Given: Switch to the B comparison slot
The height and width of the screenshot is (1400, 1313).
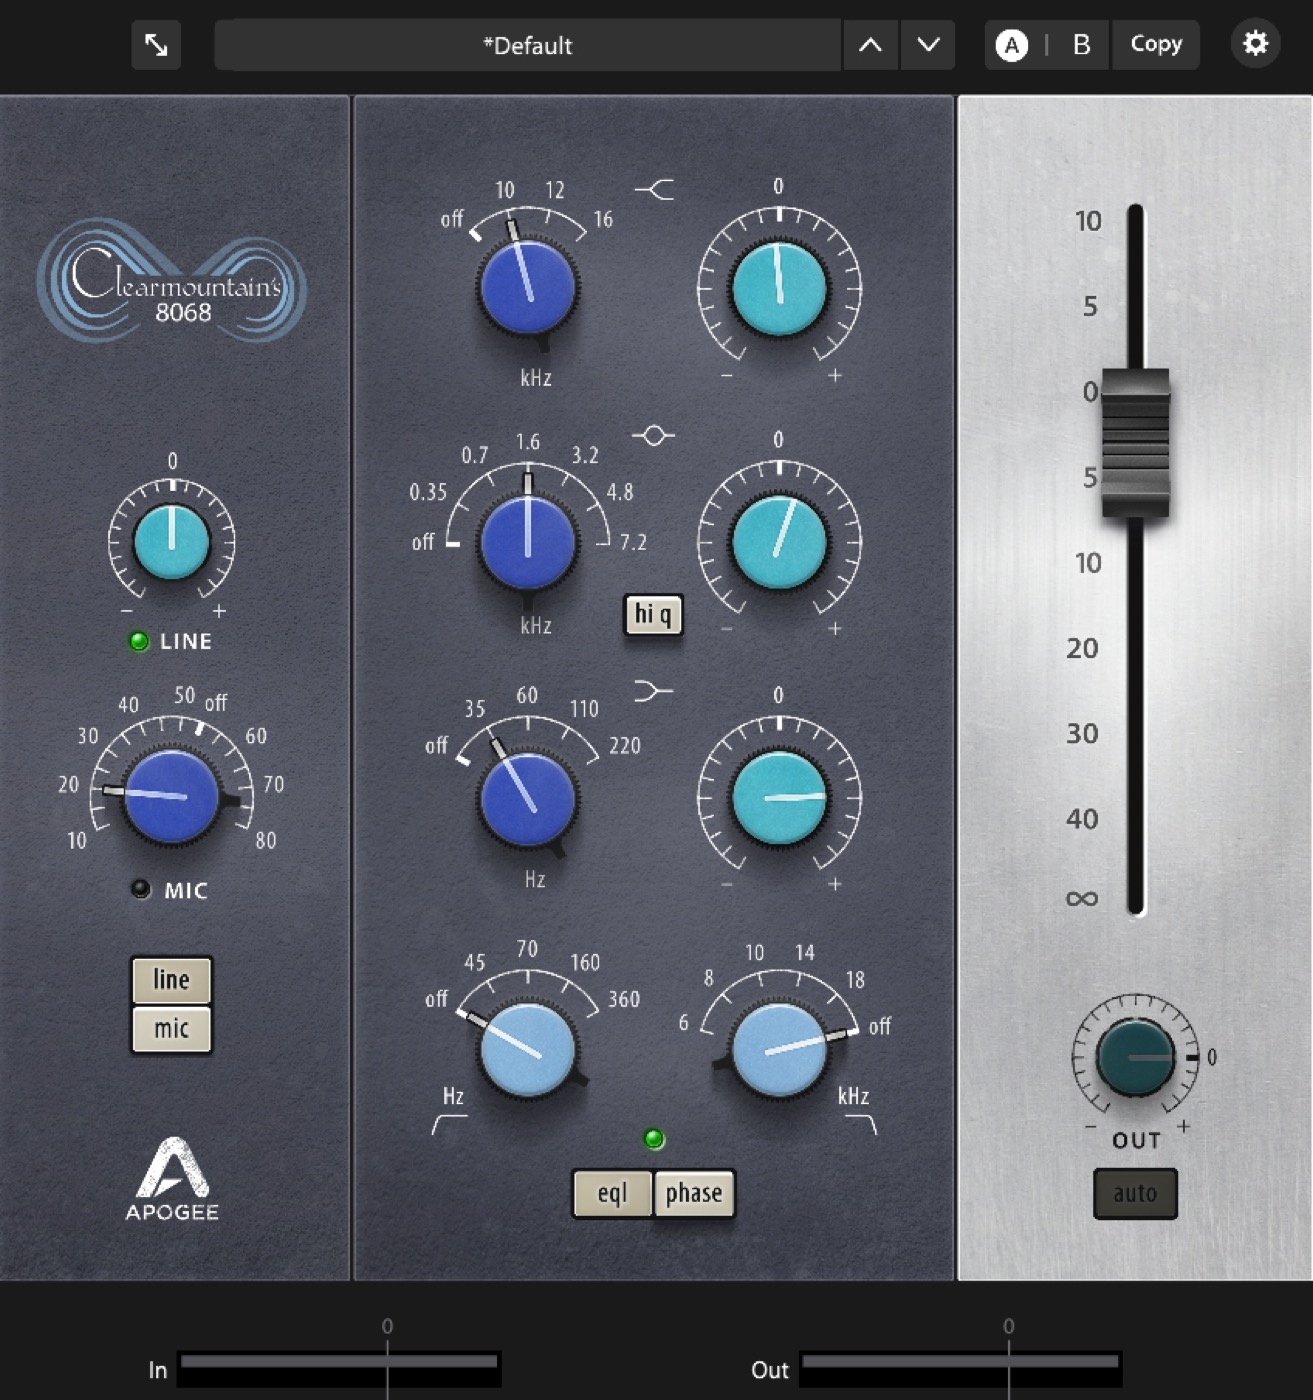Looking at the screenshot, I should tap(1081, 45).
